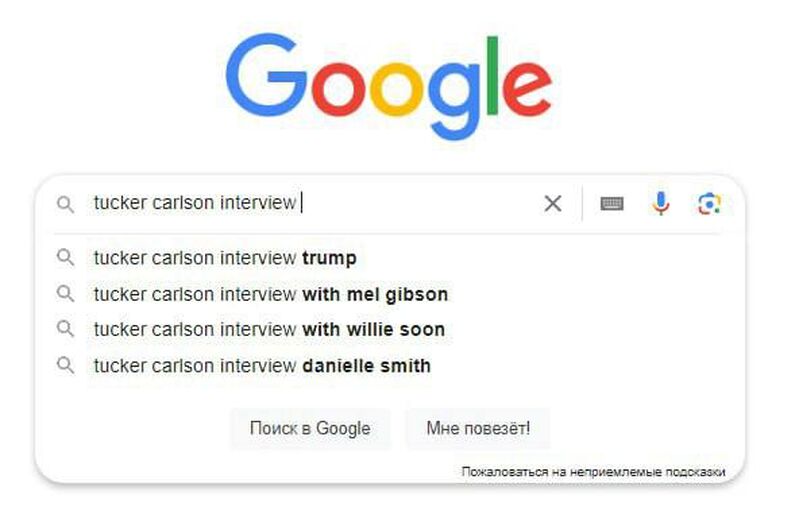Open the virtual keyboard input tool
Viewport: 799px width, 522px height.
[x=612, y=204]
